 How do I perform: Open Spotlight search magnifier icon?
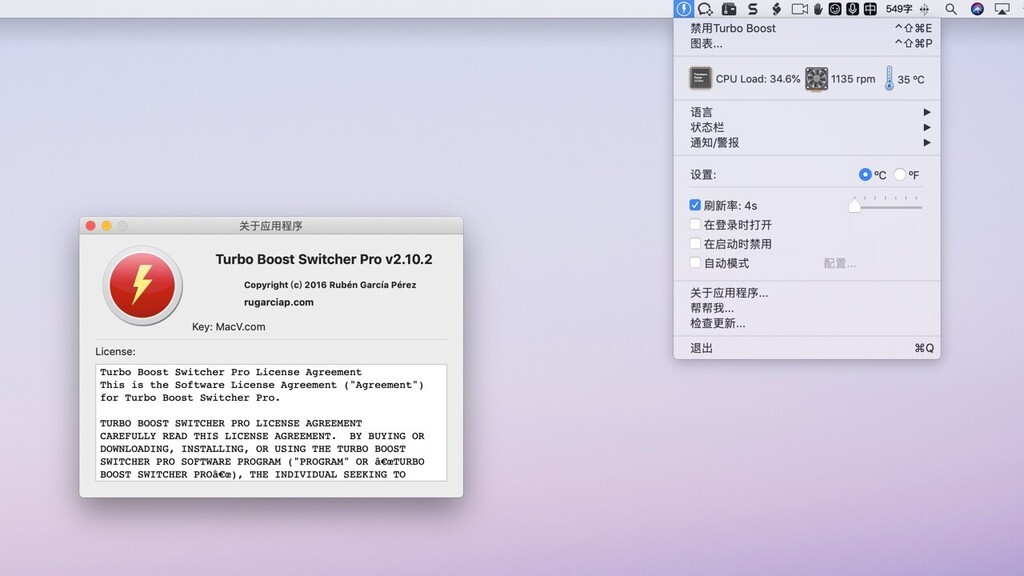pyautogui.click(x=951, y=9)
